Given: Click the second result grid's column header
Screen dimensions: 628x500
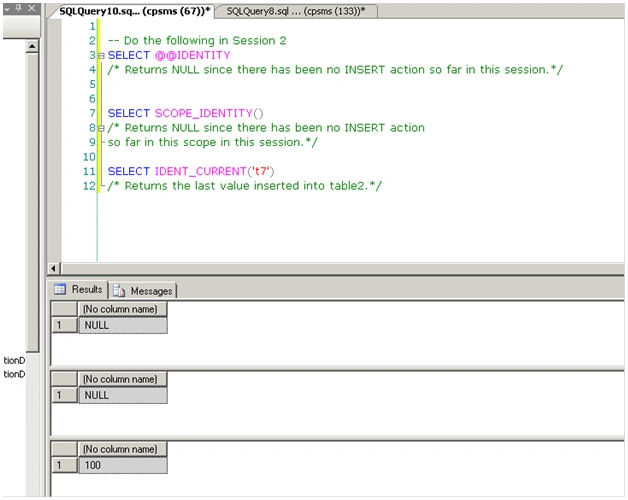Looking at the screenshot, I should click(123, 379).
